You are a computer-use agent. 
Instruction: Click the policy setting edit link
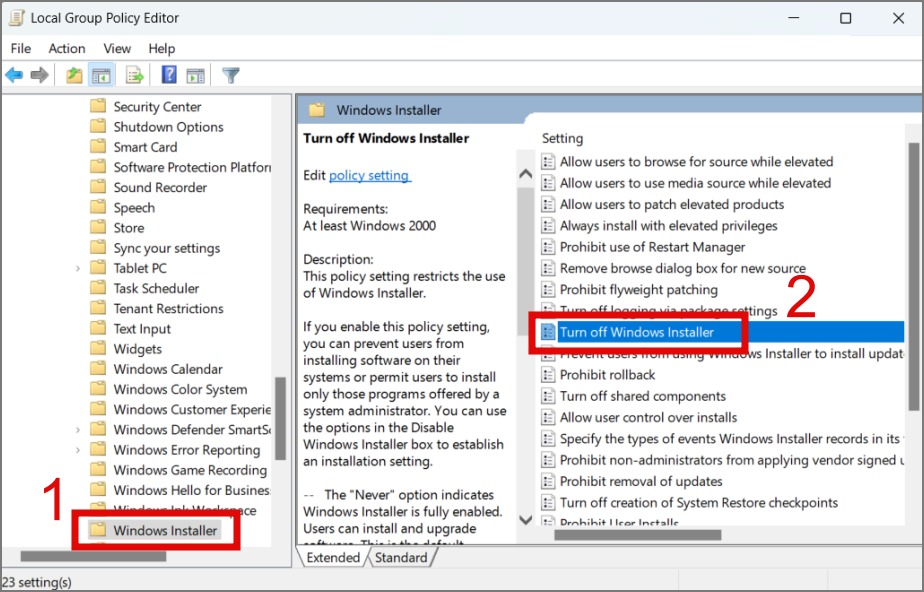[x=369, y=176]
